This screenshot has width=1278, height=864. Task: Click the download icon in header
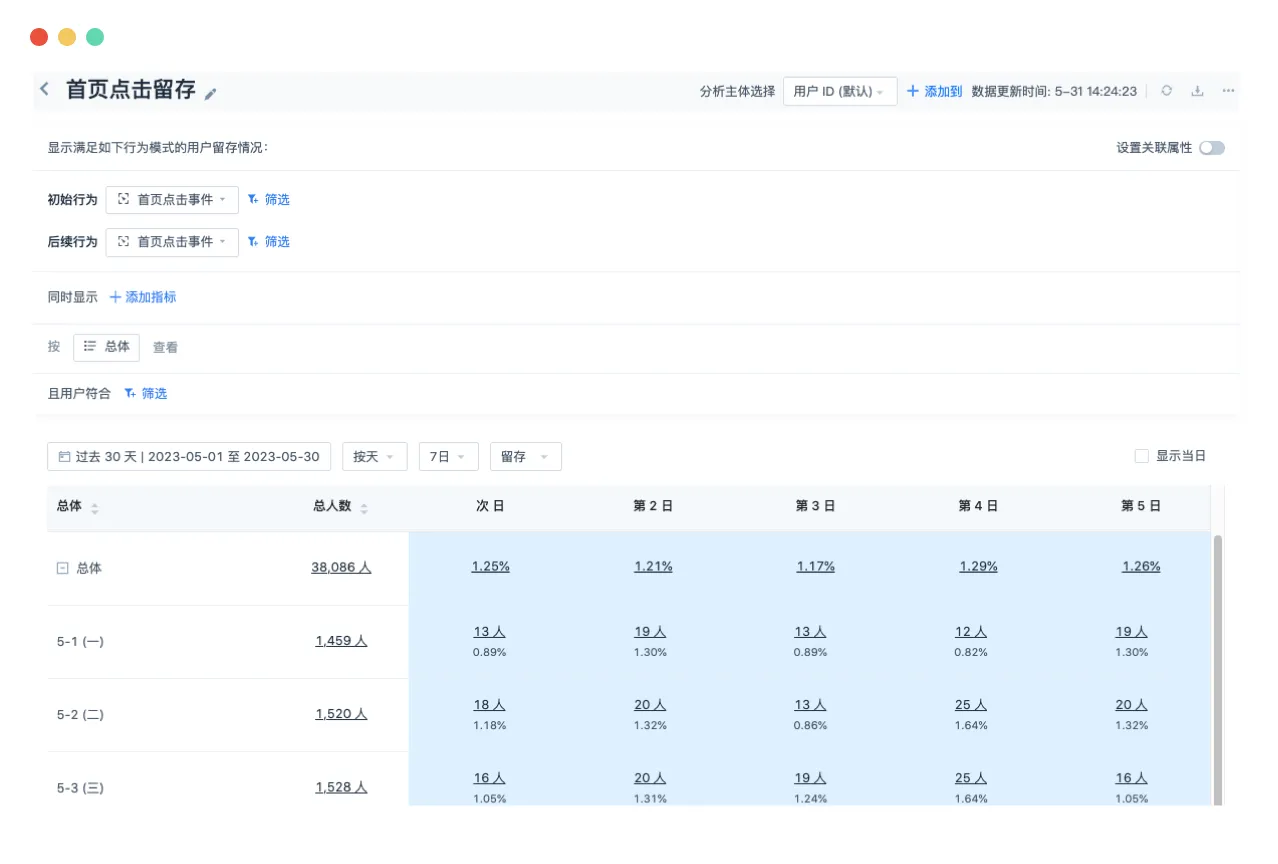tap(1197, 91)
